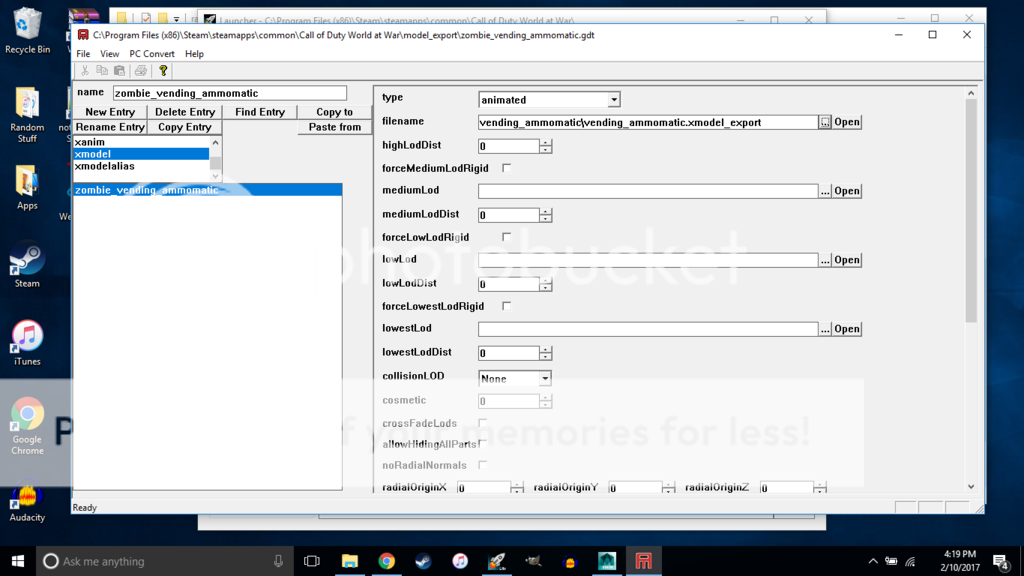Select xanim in asset type list
Screen dimensions: 1024x576
141,142
